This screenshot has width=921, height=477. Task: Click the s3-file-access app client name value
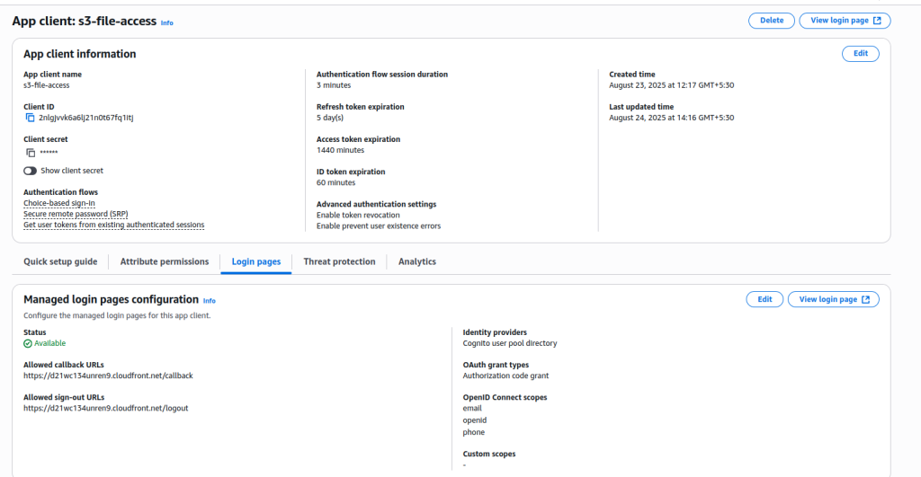46,85
